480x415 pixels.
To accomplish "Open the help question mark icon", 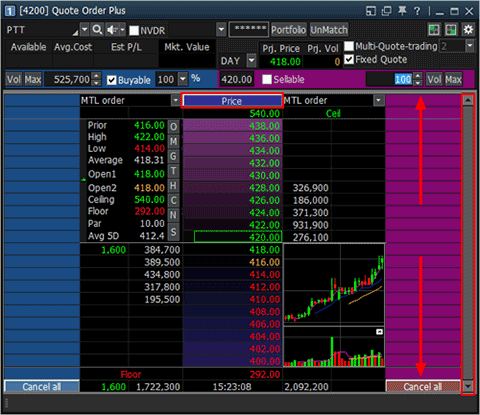I will point(417,11).
